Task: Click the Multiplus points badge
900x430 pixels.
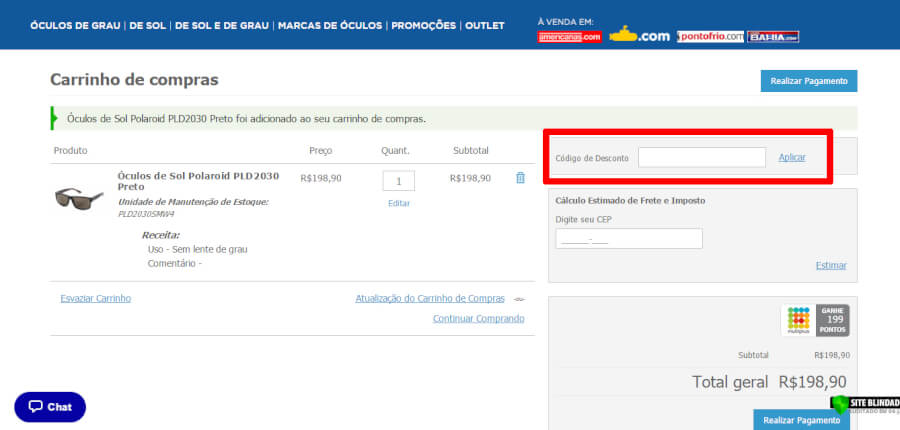Action: [x=816, y=320]
